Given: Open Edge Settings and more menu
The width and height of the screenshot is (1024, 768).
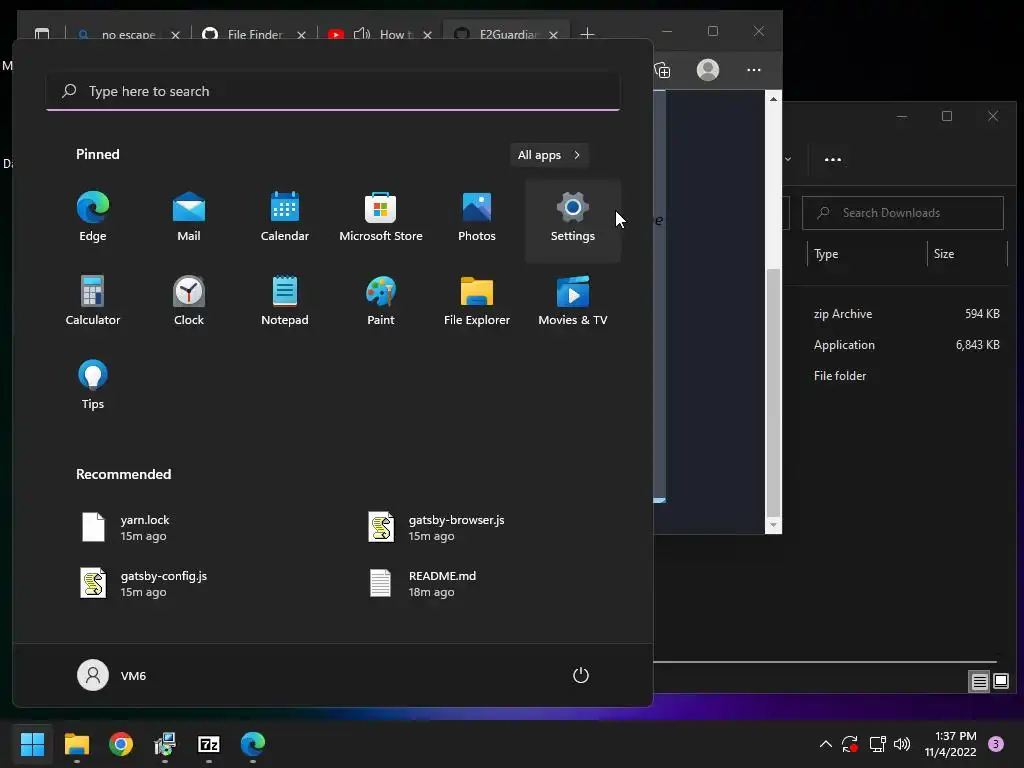Looking at the screenshot, I should pyautogui.click(x=754, y=70).
